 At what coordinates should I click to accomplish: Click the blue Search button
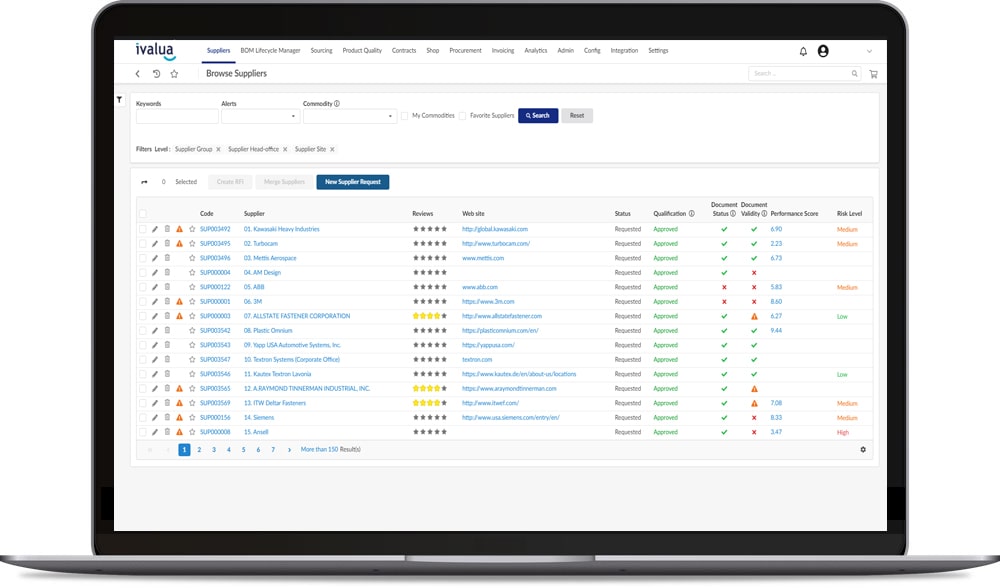click(x=538, y=116)
